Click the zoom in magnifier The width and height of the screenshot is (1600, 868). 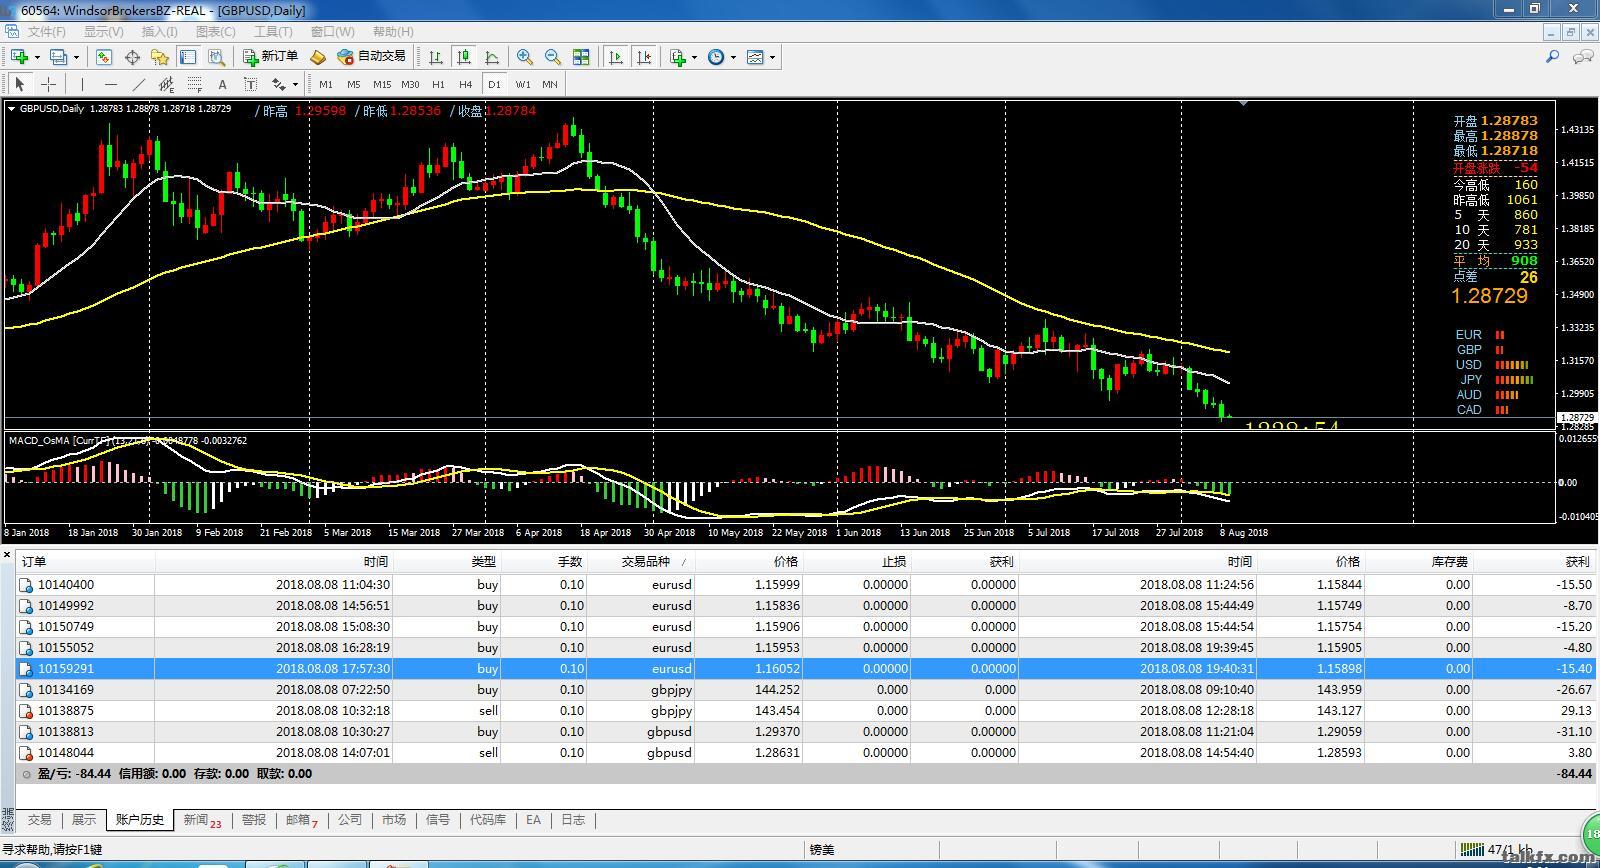pyautogui.click(x=525, y=57)
